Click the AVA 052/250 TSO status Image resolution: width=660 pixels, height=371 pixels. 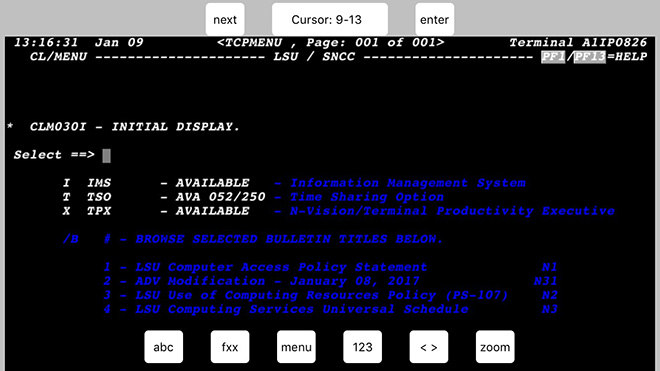(221, 197)
